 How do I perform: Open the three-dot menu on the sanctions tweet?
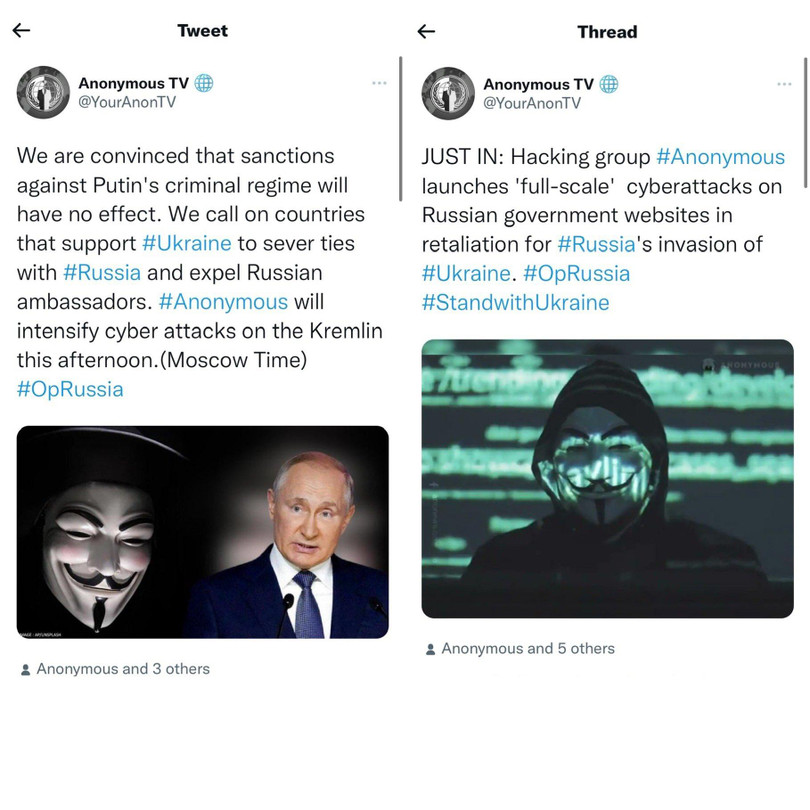380,84
